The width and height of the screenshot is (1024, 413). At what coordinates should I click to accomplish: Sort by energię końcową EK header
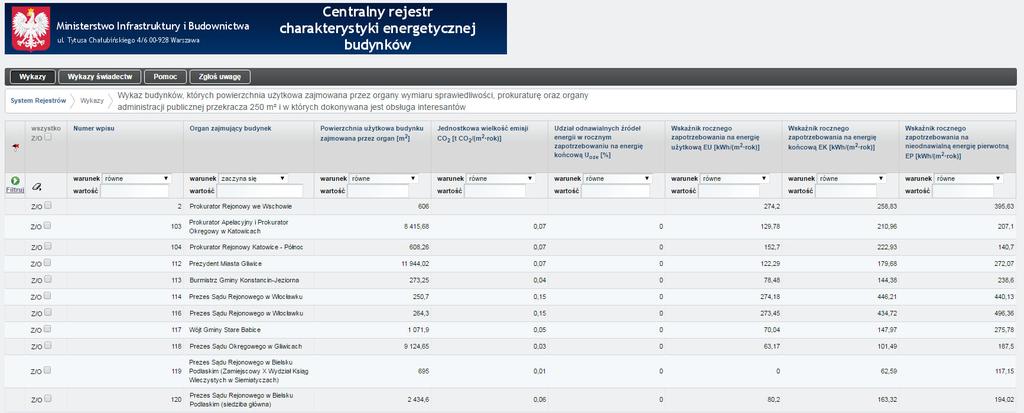(x=833, y=138)
